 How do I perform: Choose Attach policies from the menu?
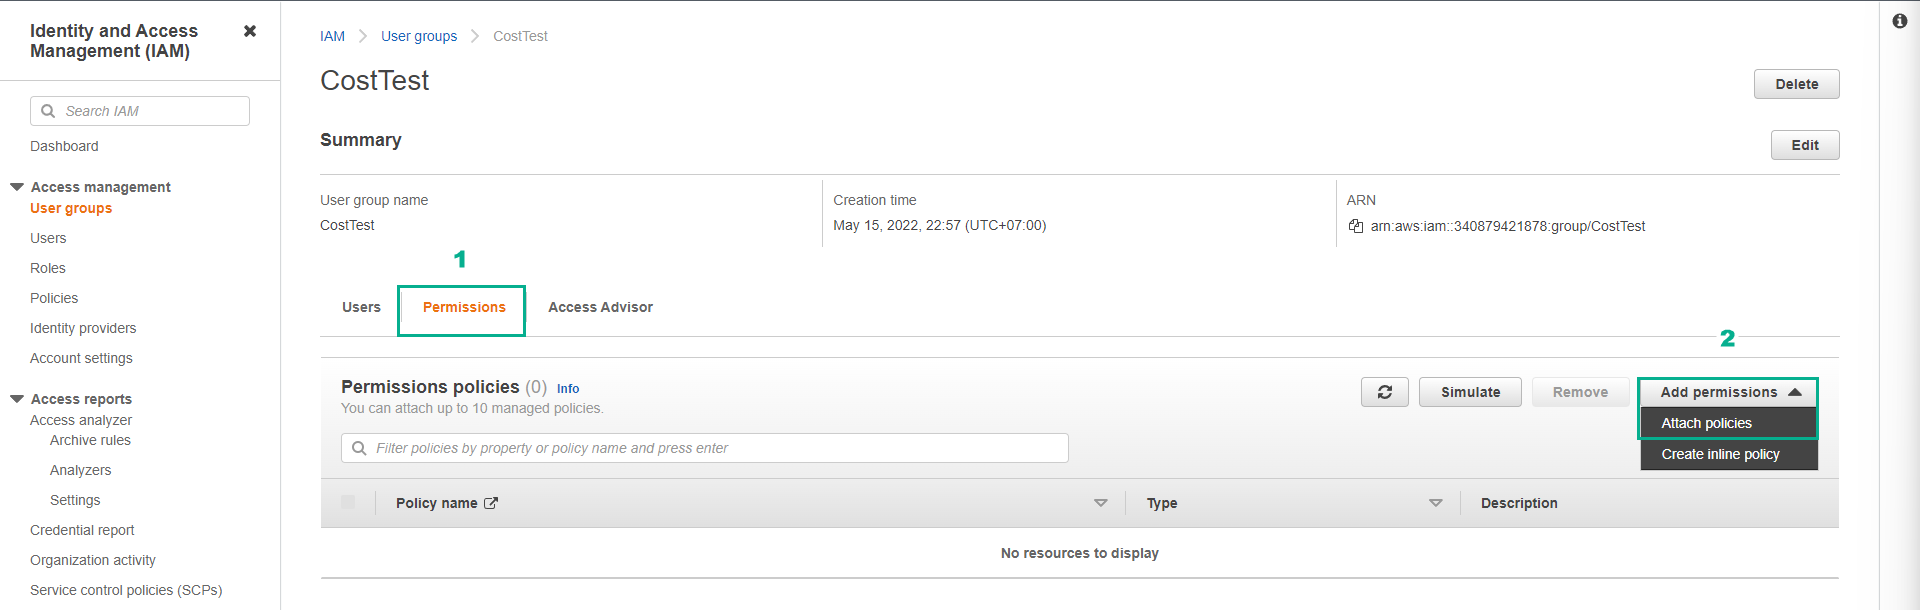click(1729, 423)
